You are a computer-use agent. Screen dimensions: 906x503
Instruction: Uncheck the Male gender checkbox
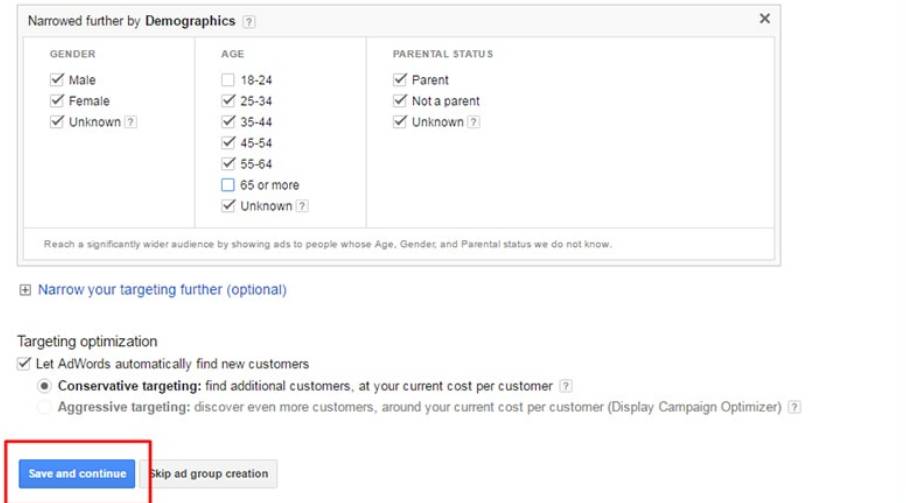tap(57, 80)
